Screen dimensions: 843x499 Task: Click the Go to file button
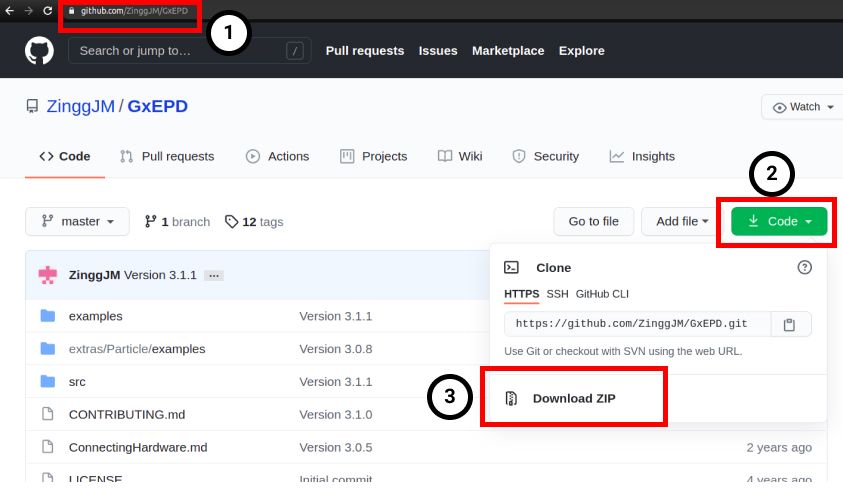click(x=594, y=222)
